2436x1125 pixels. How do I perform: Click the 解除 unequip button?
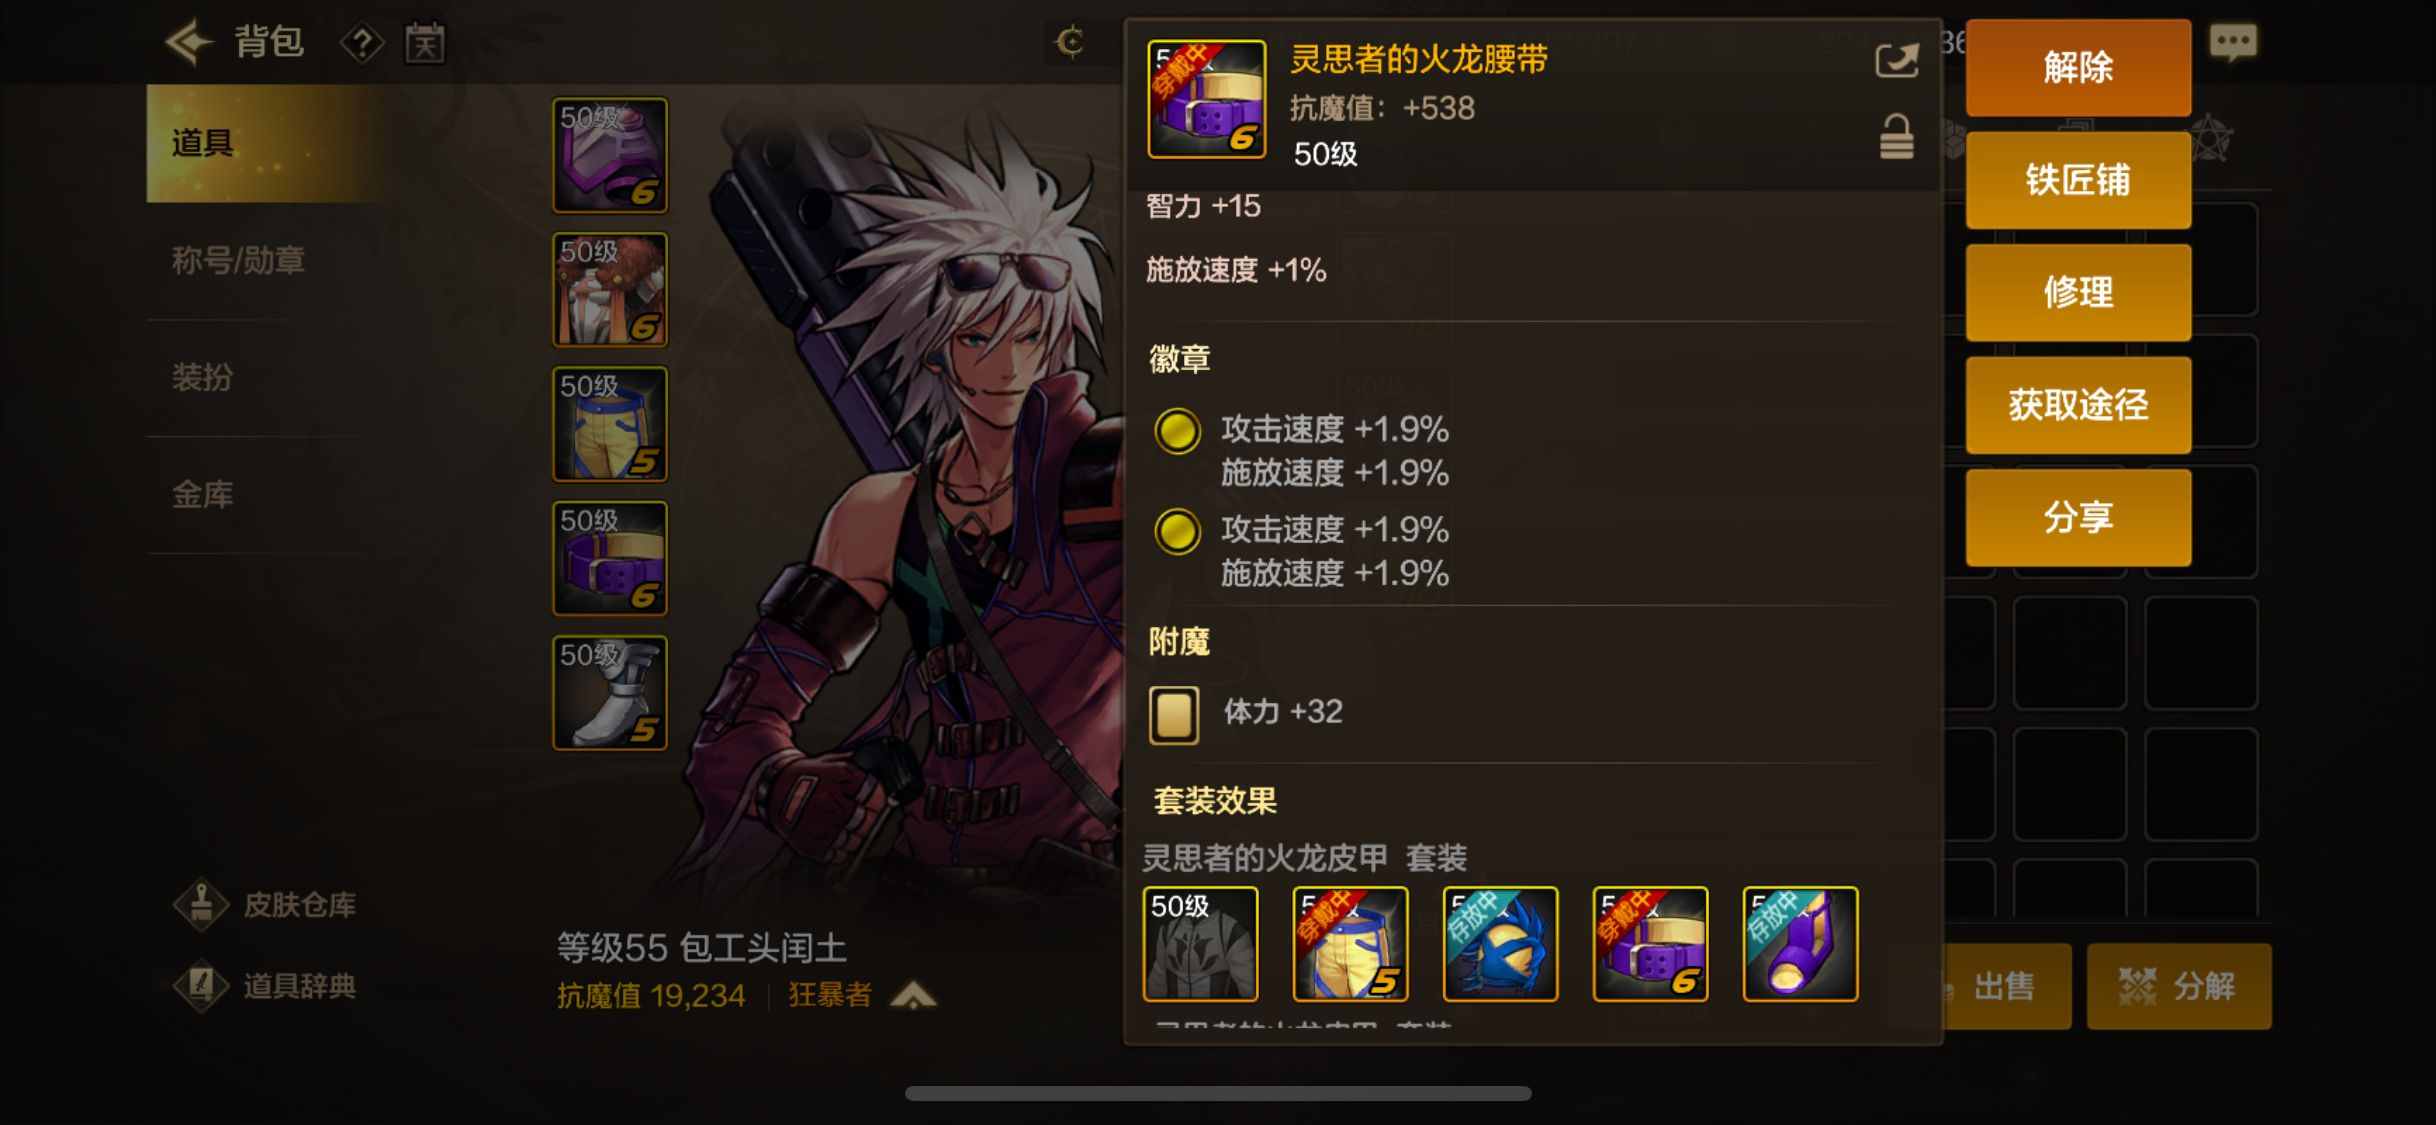point(2078,67)
